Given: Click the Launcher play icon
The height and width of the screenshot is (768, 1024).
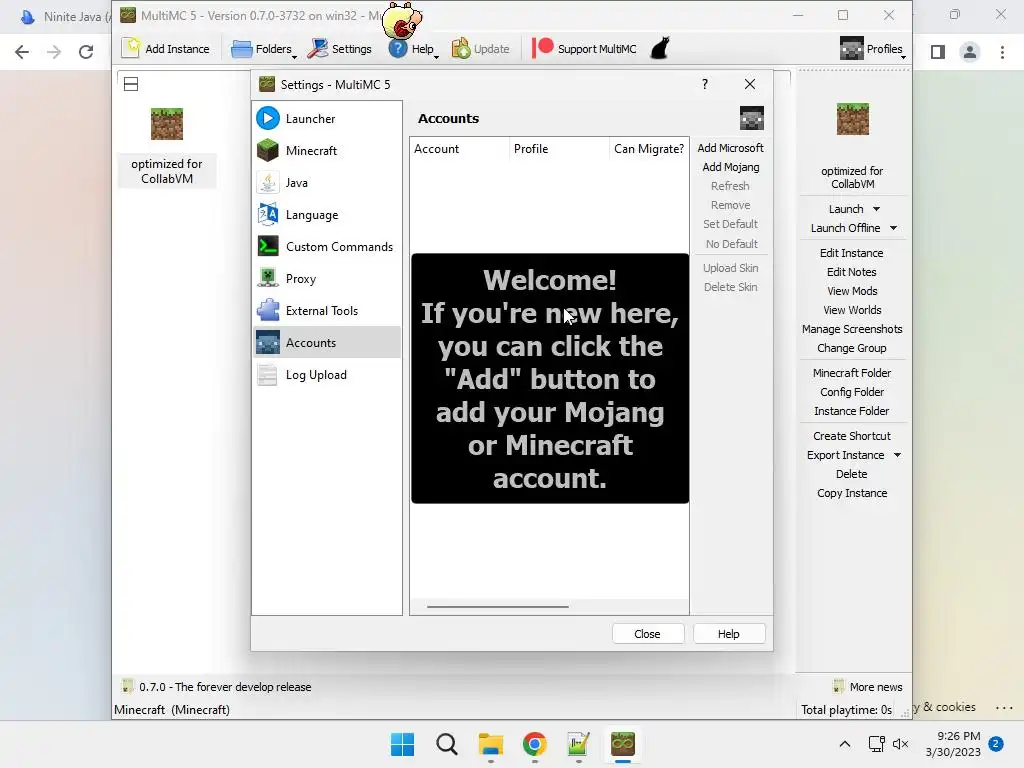Looking at the screenshot, I should pos(268,118).
